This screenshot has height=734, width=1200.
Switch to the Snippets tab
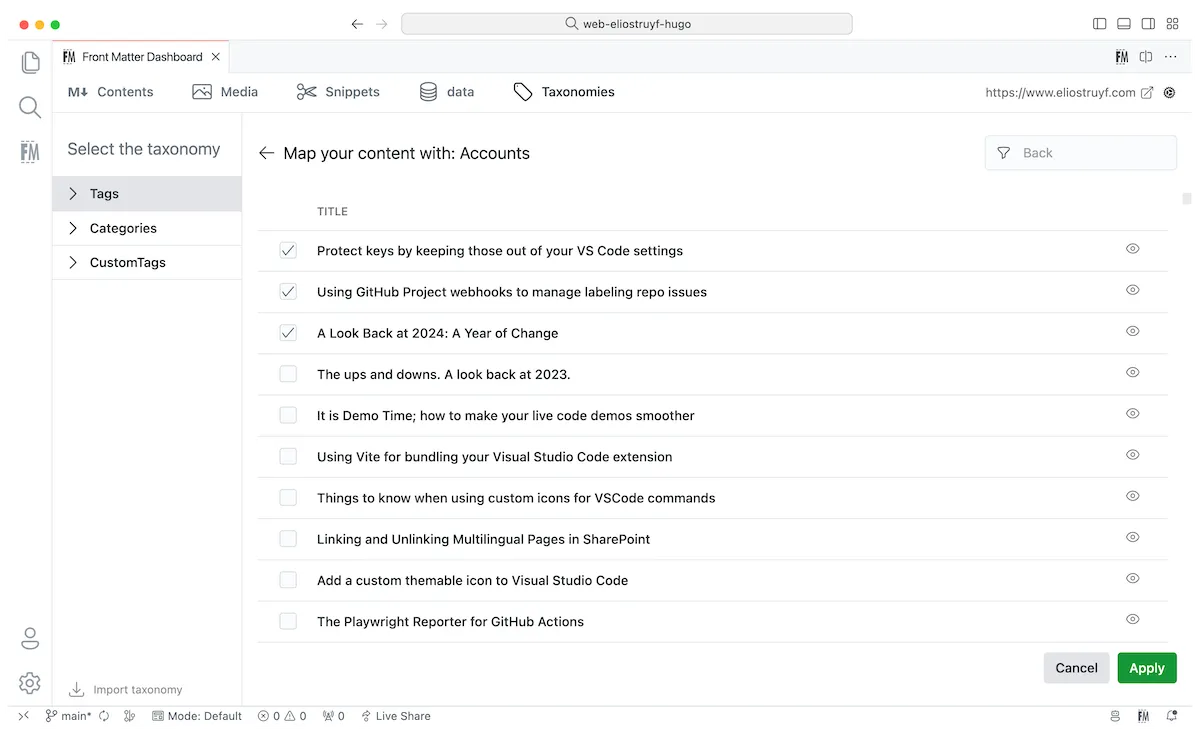[x=338, y=92]
